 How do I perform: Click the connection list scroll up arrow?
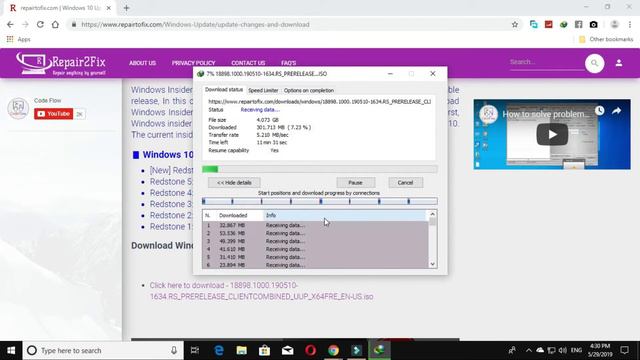click(432, 214)
